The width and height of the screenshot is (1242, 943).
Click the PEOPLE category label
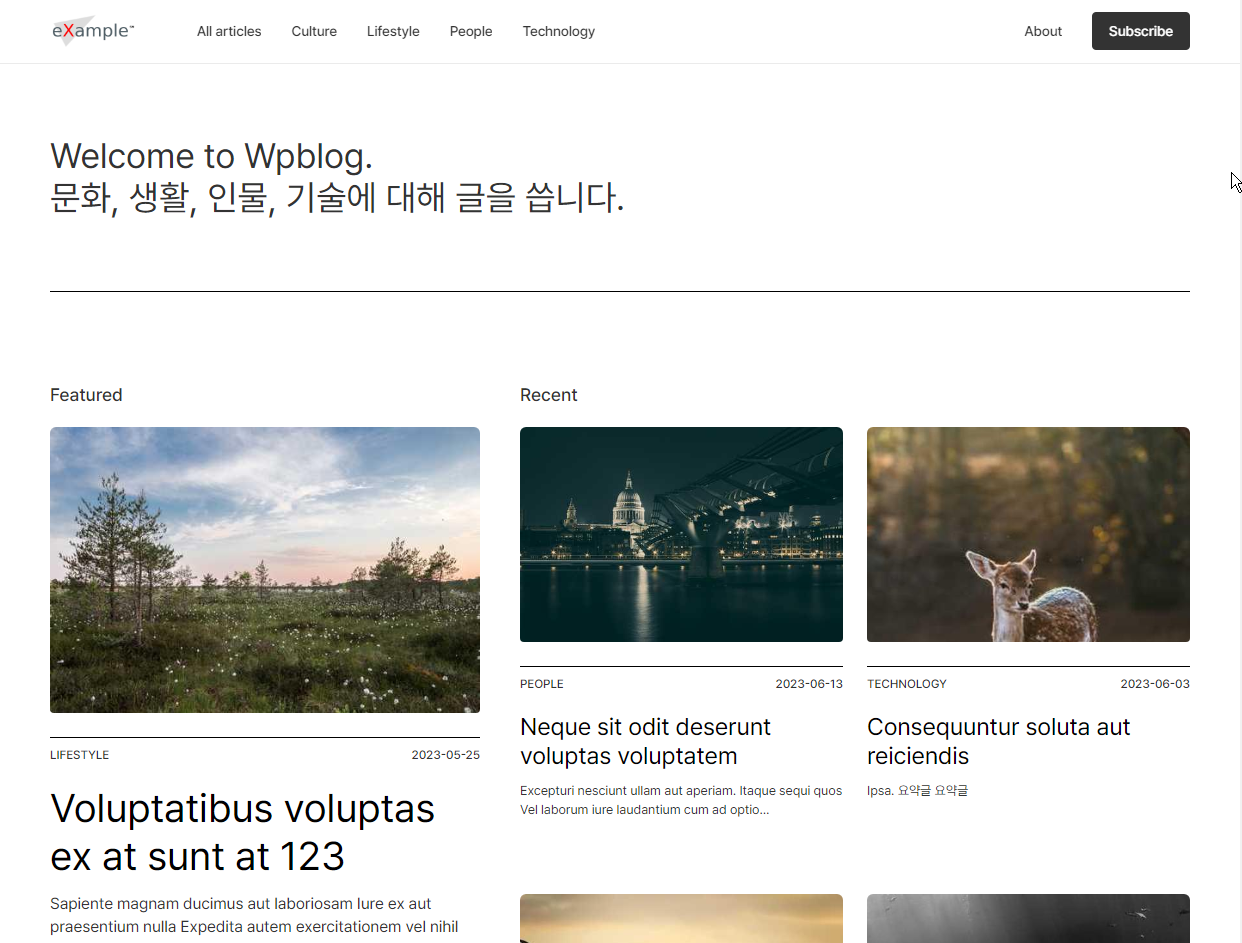pos(542,684)
